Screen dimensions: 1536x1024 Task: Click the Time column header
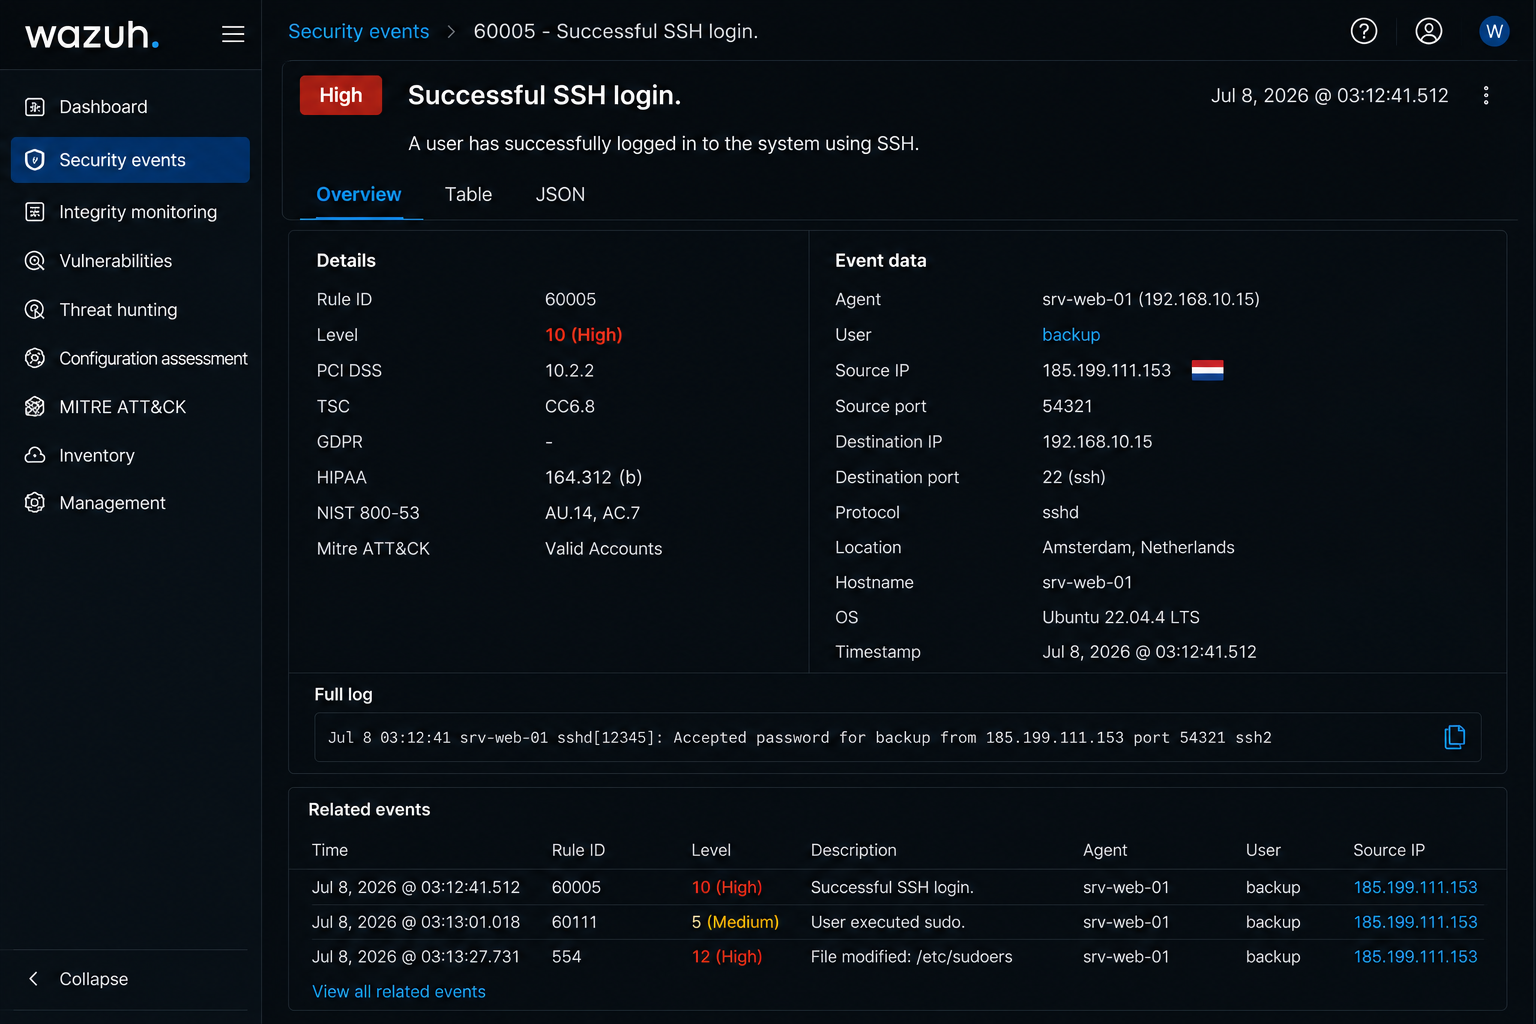pyautogui.click(x=330, y=850)
